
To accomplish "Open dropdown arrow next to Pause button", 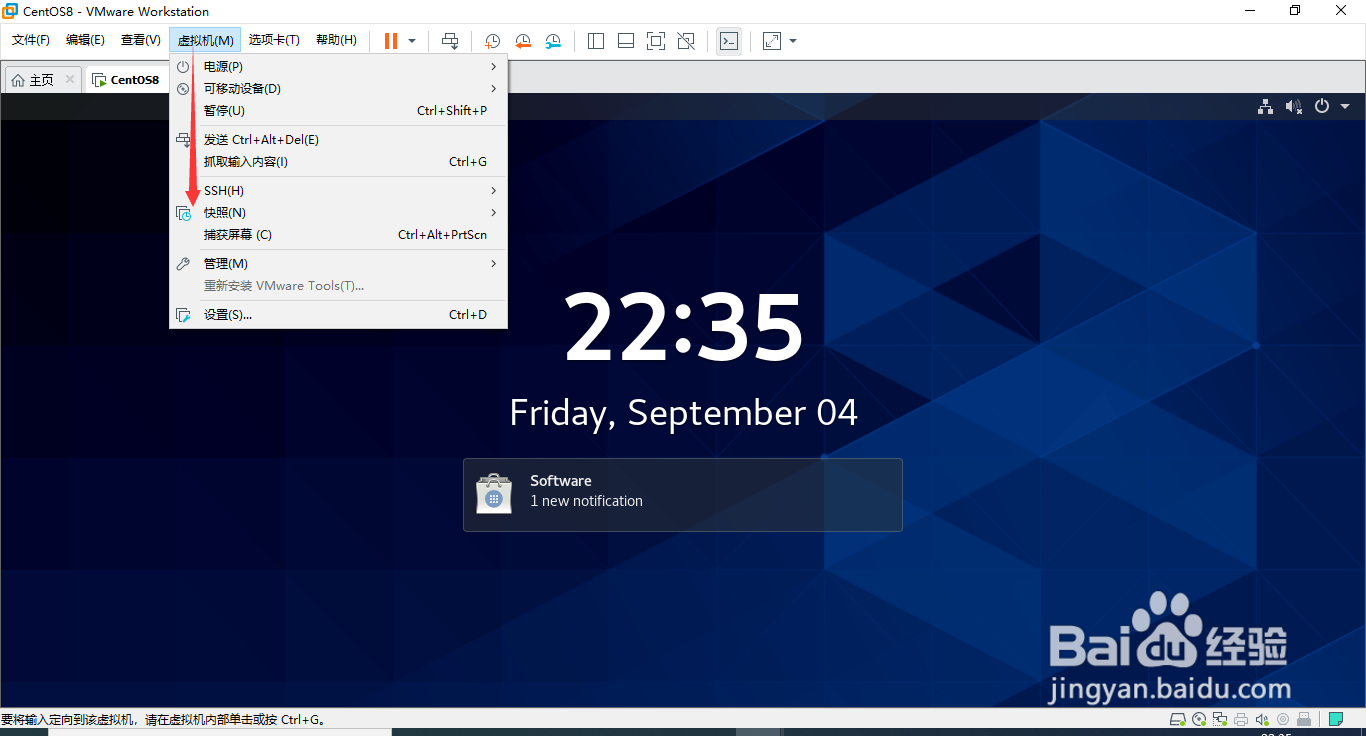I will point(412,41).
